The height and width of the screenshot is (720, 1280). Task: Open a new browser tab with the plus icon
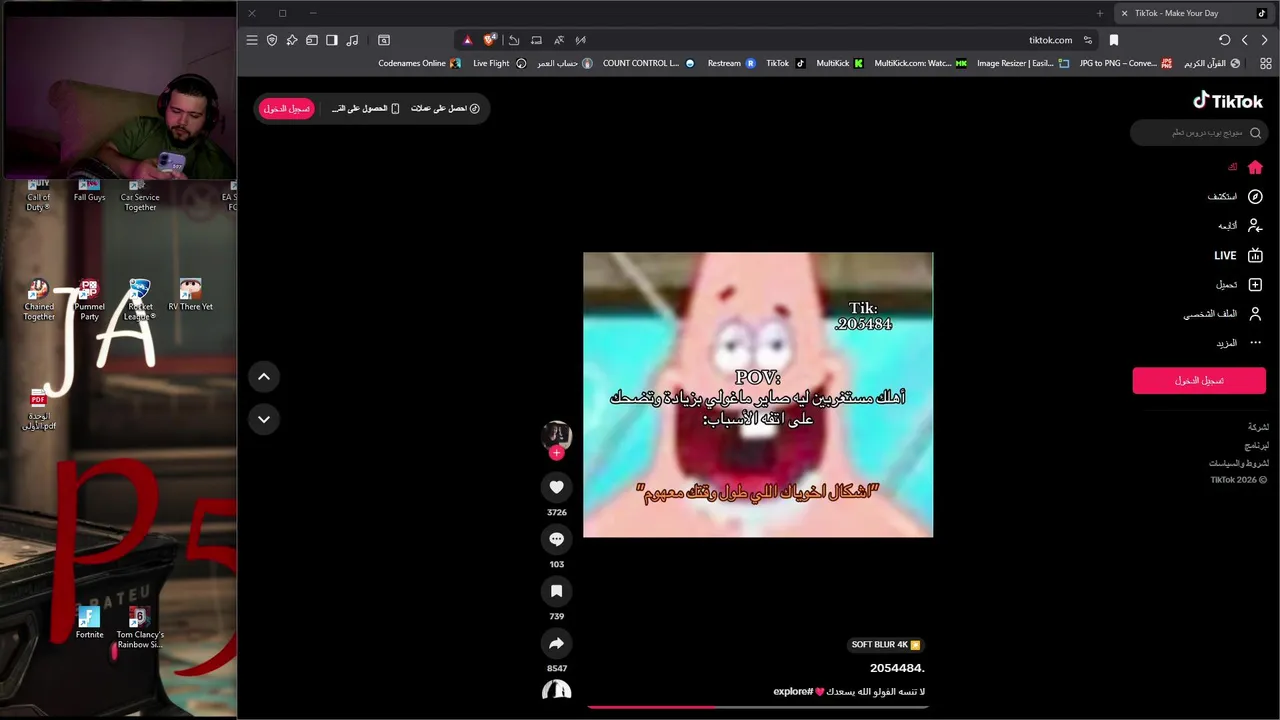[1100, 13]
